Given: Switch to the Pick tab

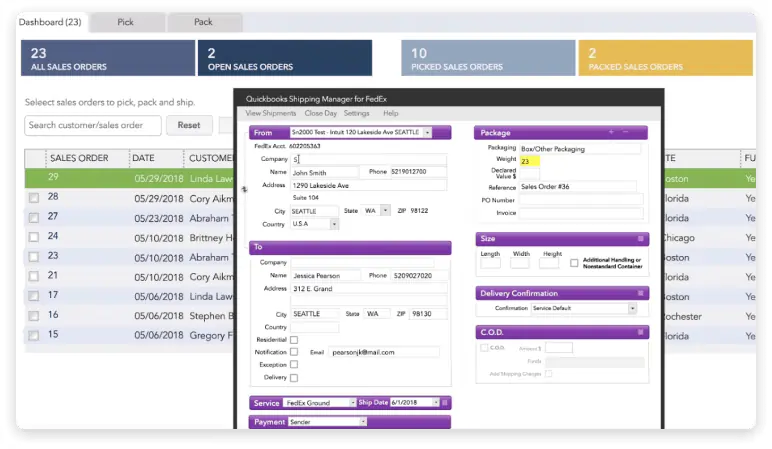Looking at the screenshot, I should pyautogui.click(x=126, y=22).
